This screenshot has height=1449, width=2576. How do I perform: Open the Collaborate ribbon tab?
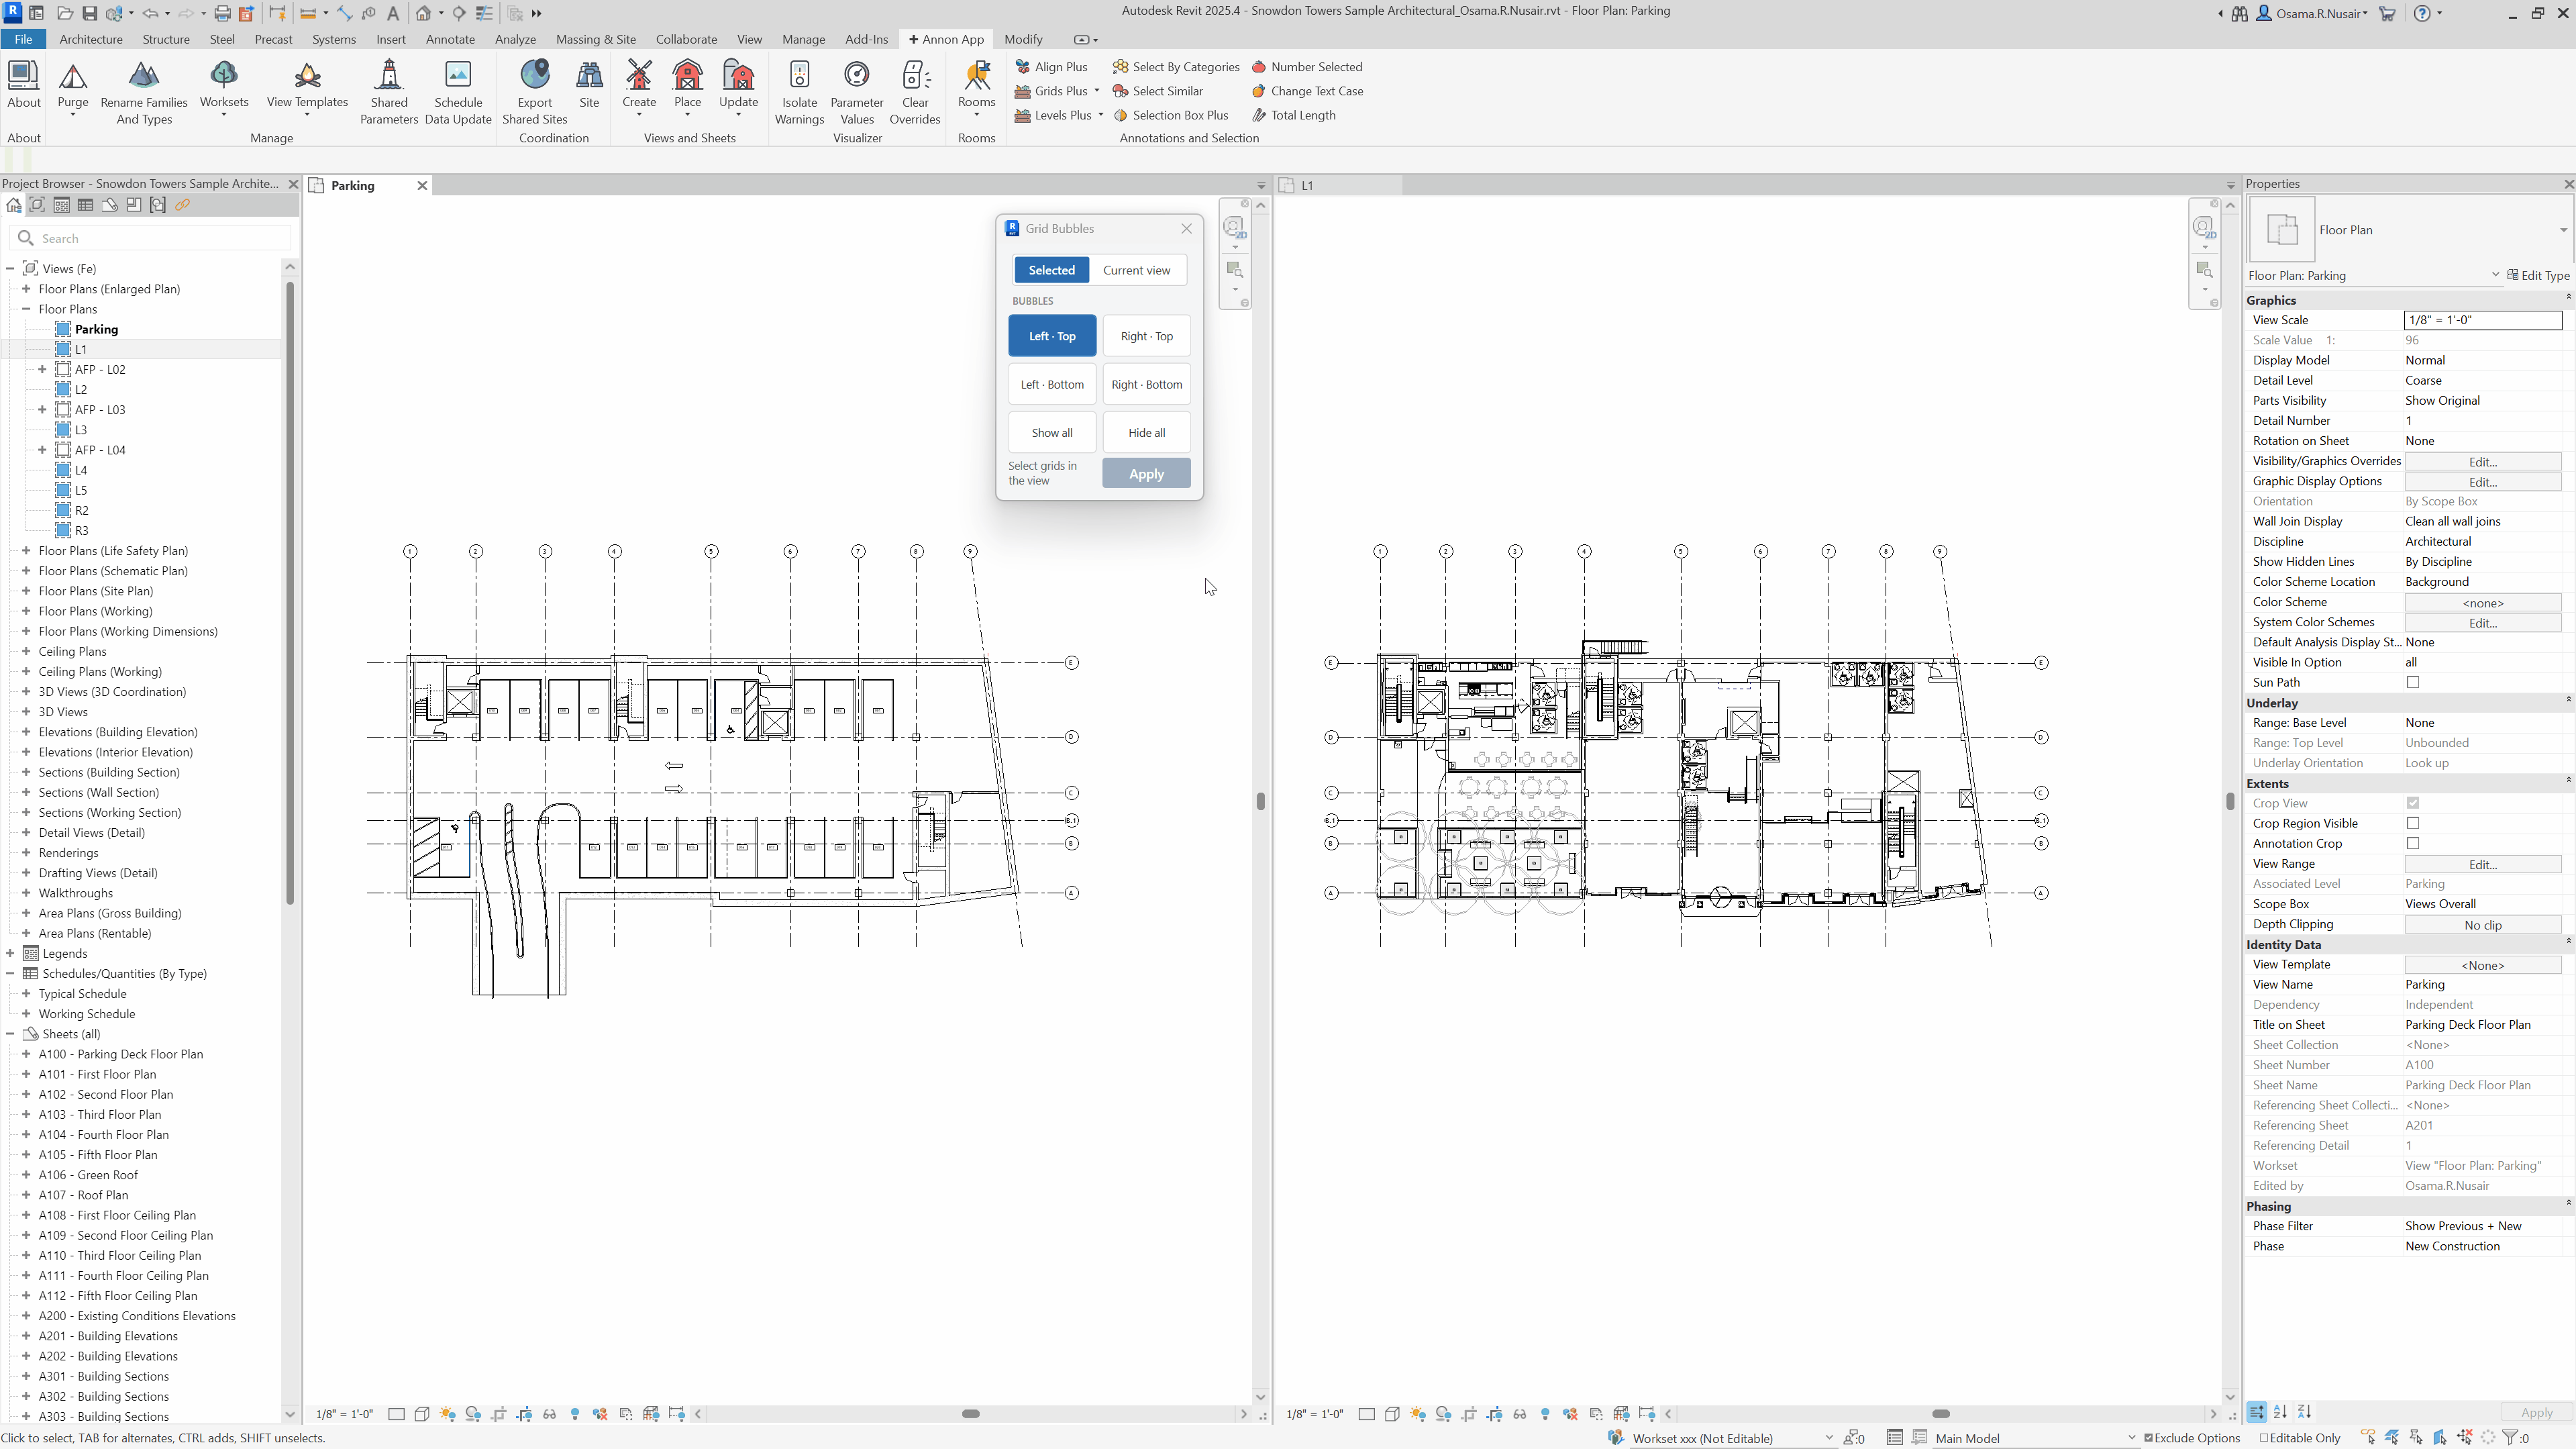point(686,39)
